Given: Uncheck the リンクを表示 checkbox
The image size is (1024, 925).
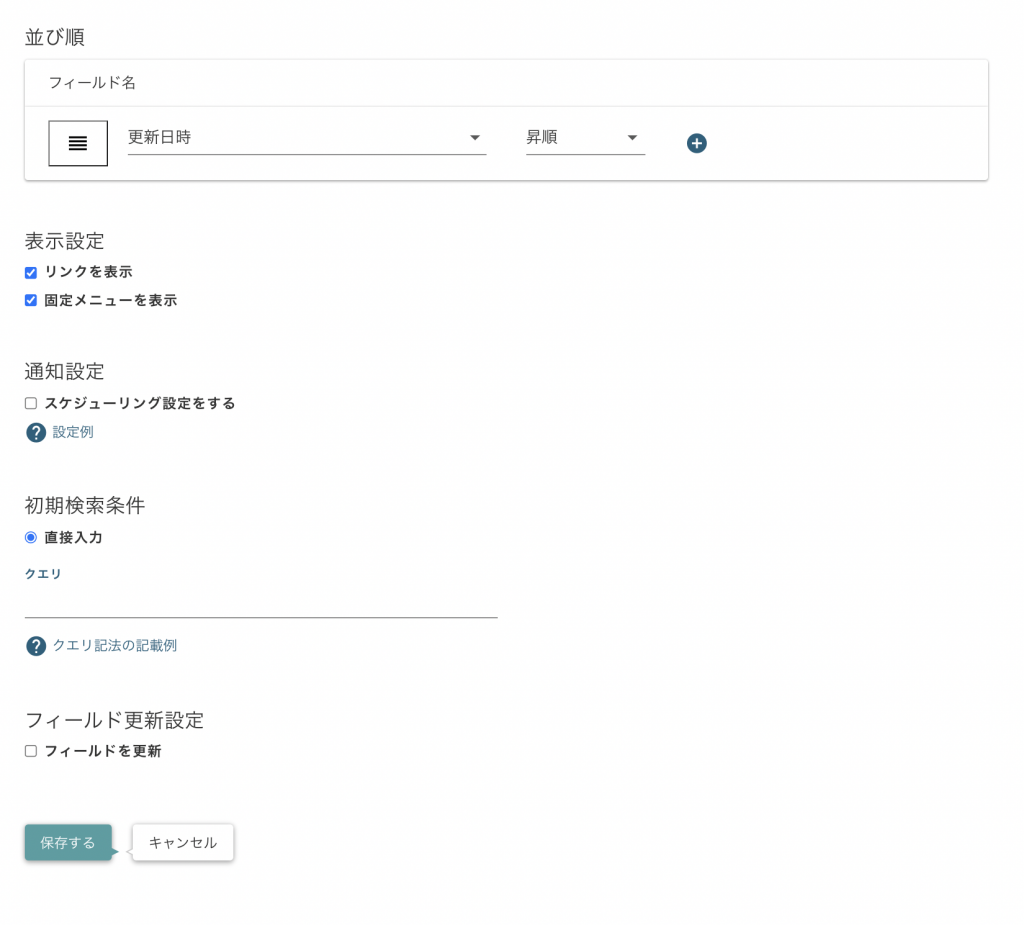Looking at the screenshot, I should [x=31, y=272].
